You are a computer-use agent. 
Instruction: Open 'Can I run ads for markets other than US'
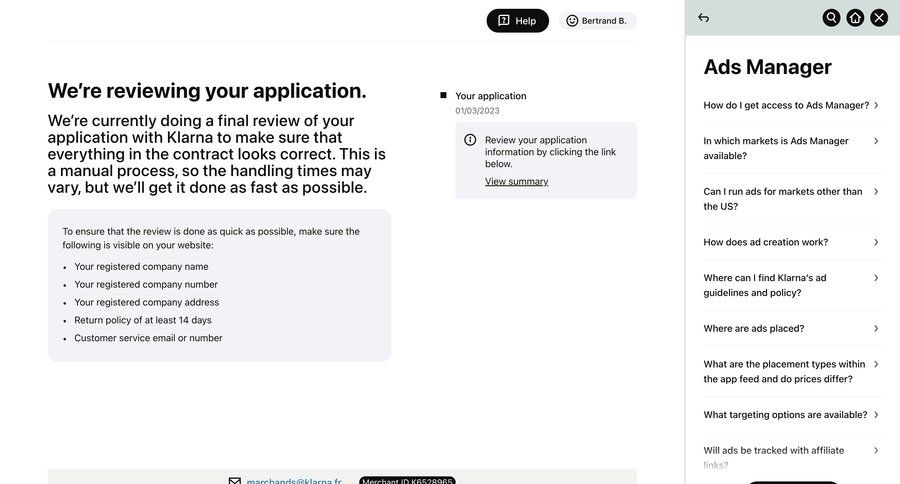pos(790,198)
